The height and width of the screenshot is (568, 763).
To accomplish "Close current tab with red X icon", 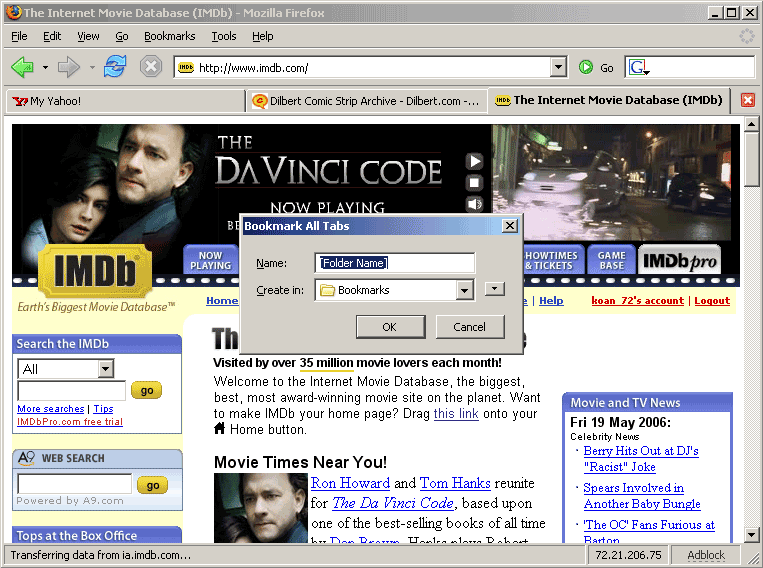I will tap(748, 100).
